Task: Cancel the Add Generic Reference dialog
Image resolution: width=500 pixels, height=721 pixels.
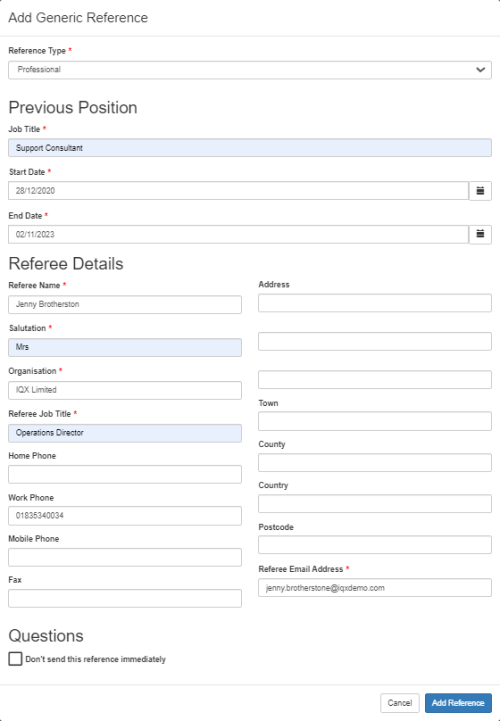Action: click(x=400, y=703)
